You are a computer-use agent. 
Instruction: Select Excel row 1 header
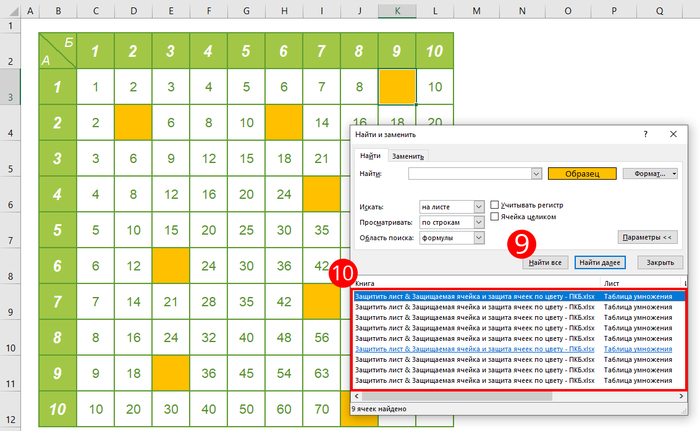(x=10, y=25)
